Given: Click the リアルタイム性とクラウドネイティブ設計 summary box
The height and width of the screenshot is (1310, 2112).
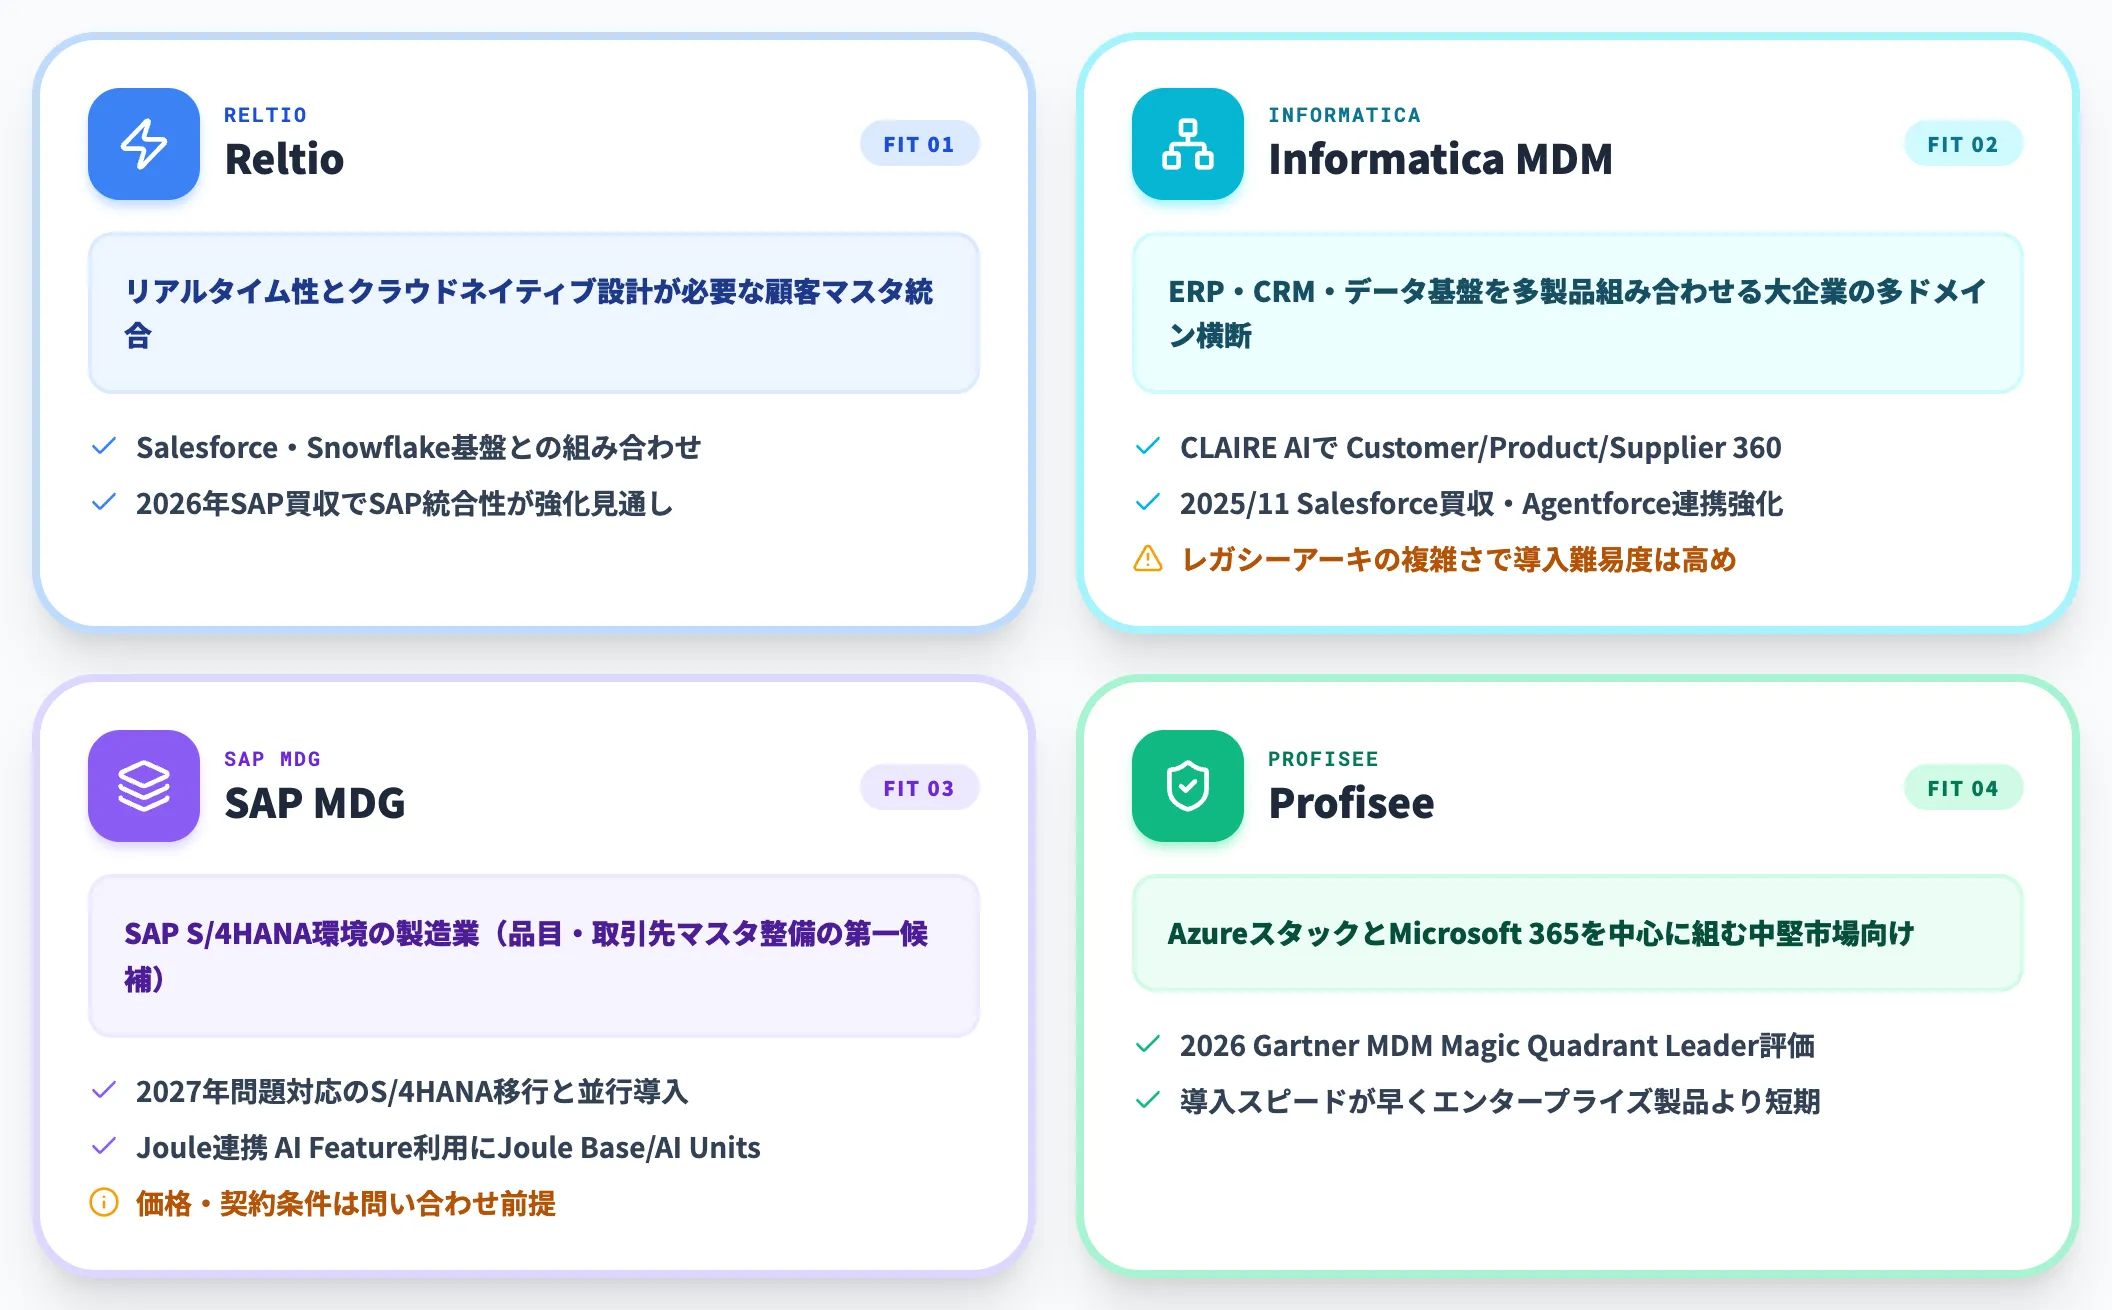Looking at the screenshot, I should 534,313.
